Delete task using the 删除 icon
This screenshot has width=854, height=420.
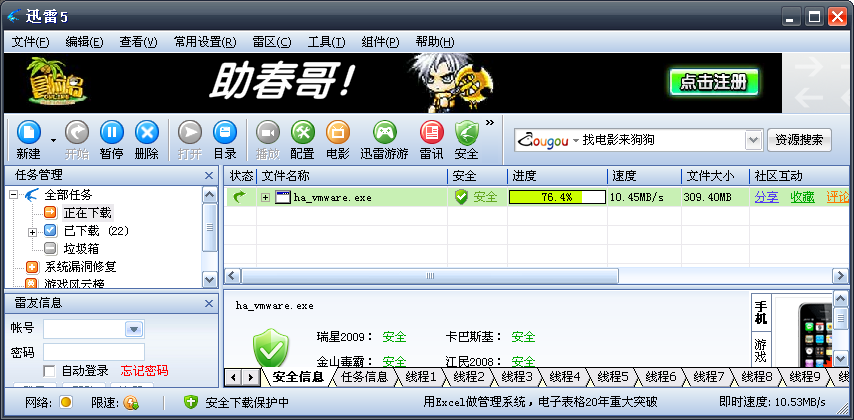(x=147, y=132)
